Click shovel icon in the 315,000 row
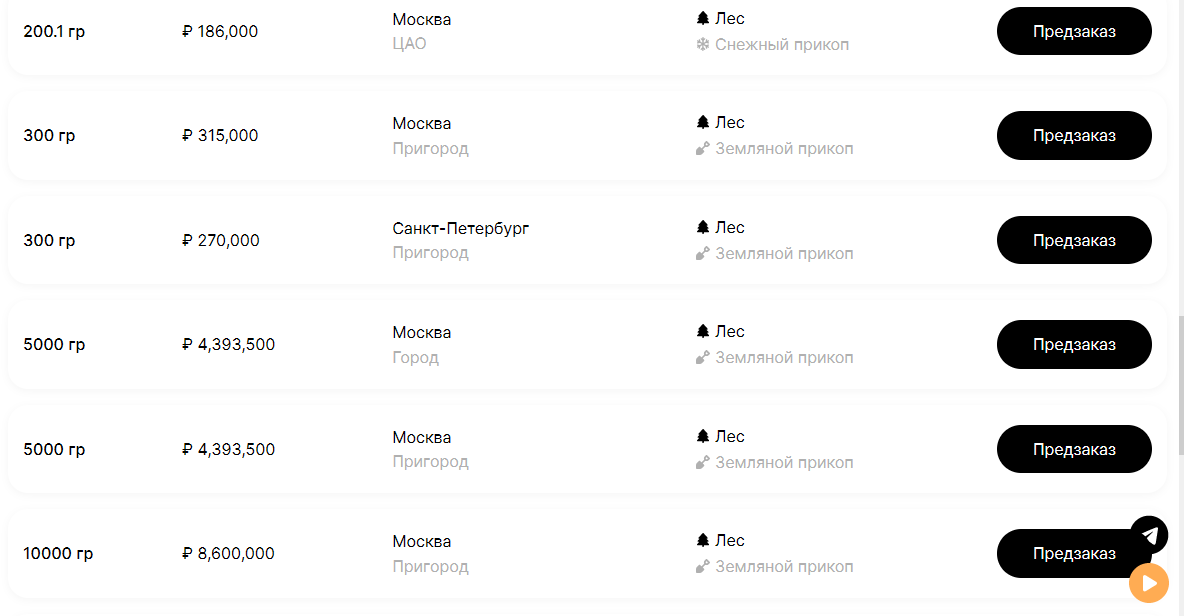The width and height of the screenshot is (1184, 616). (x=702, y=149)
